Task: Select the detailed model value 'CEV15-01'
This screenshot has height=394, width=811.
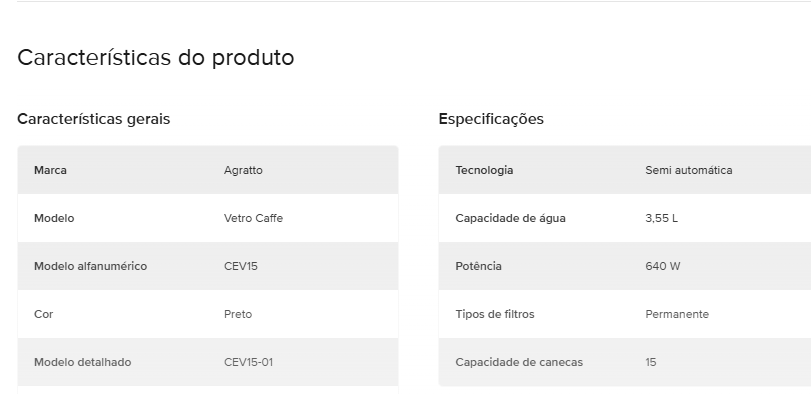Action: click(x=248, y=362)
